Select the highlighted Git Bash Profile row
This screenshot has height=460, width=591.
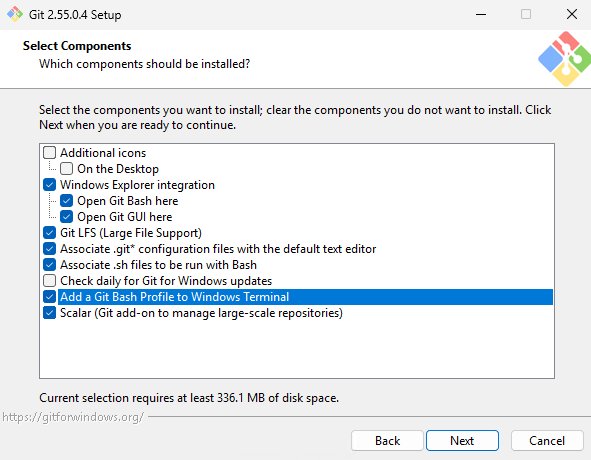click(305, 297)
